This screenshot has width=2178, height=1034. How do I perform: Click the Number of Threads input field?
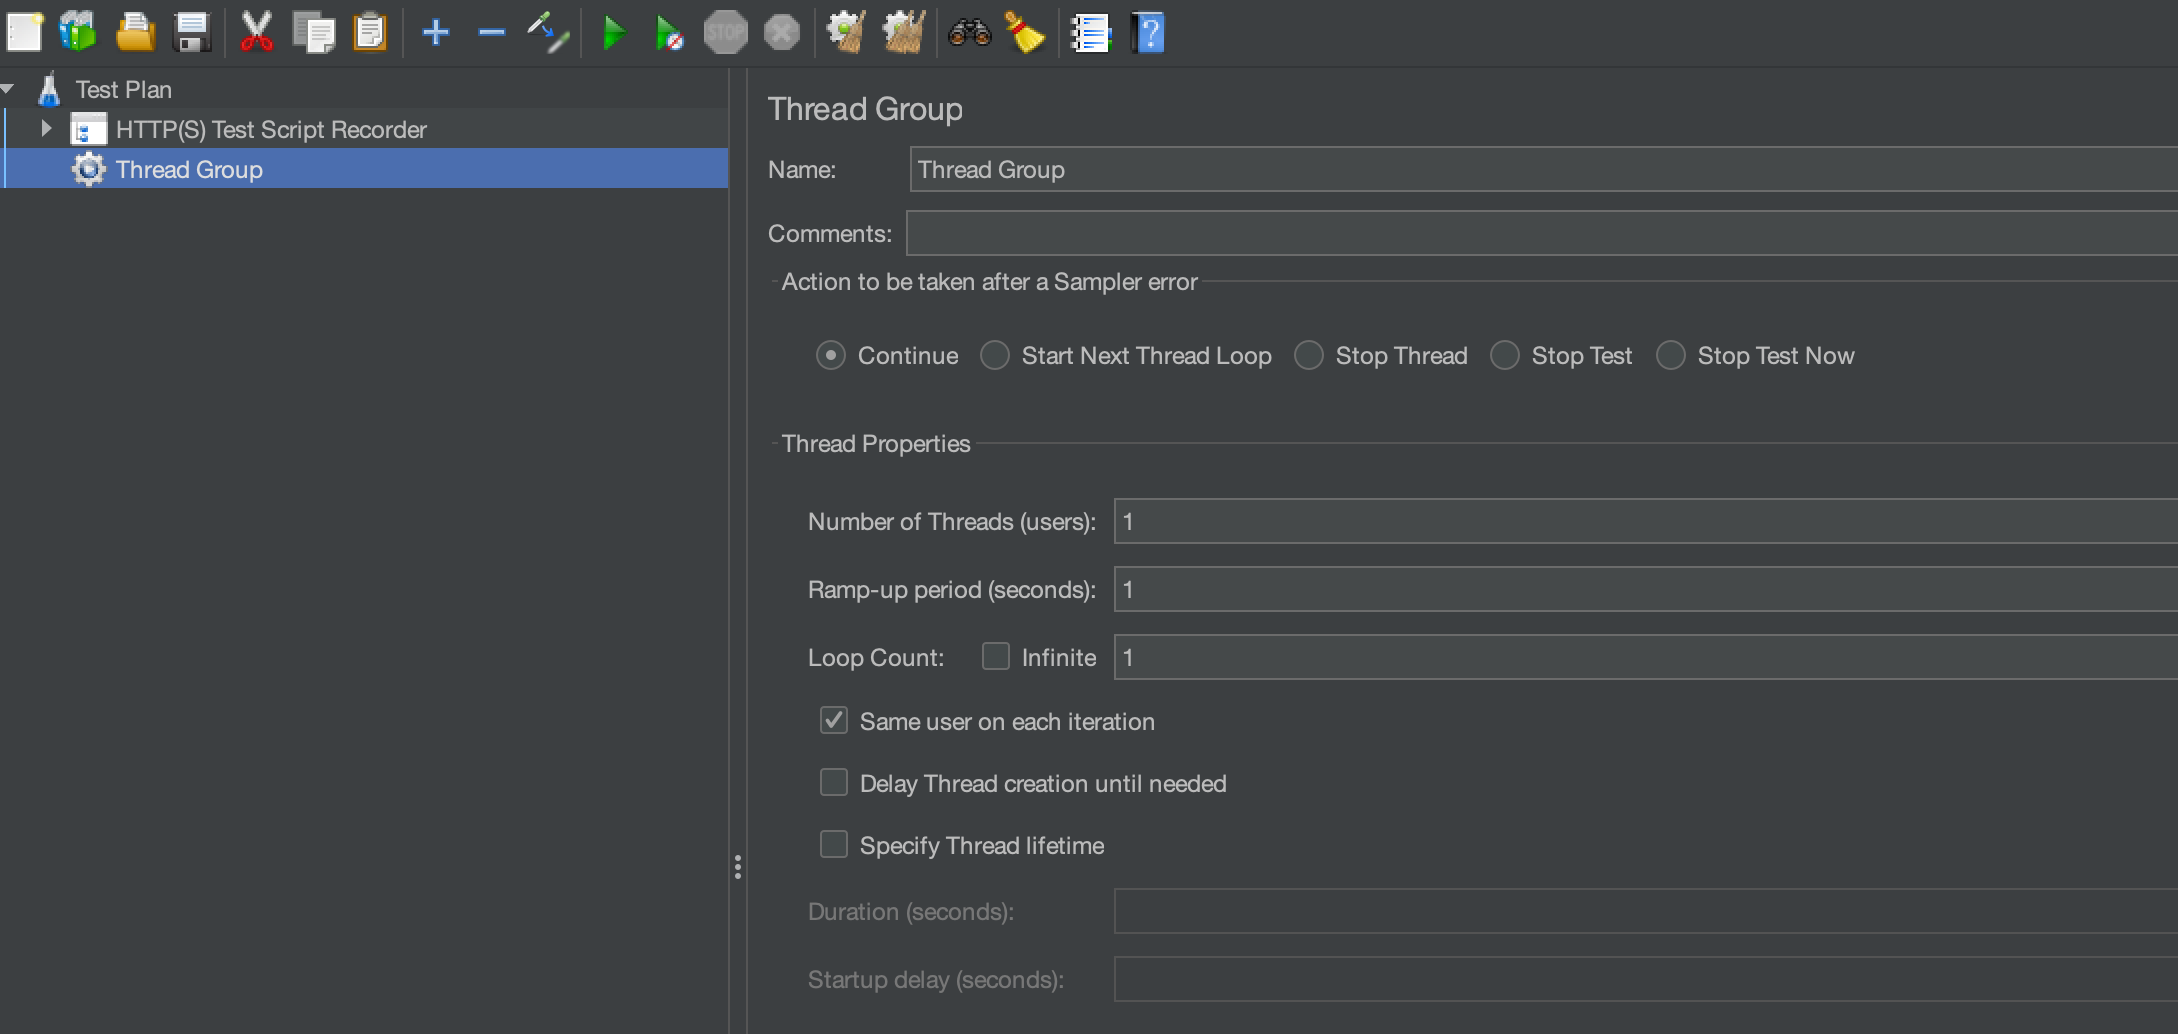click(1640, 521)
